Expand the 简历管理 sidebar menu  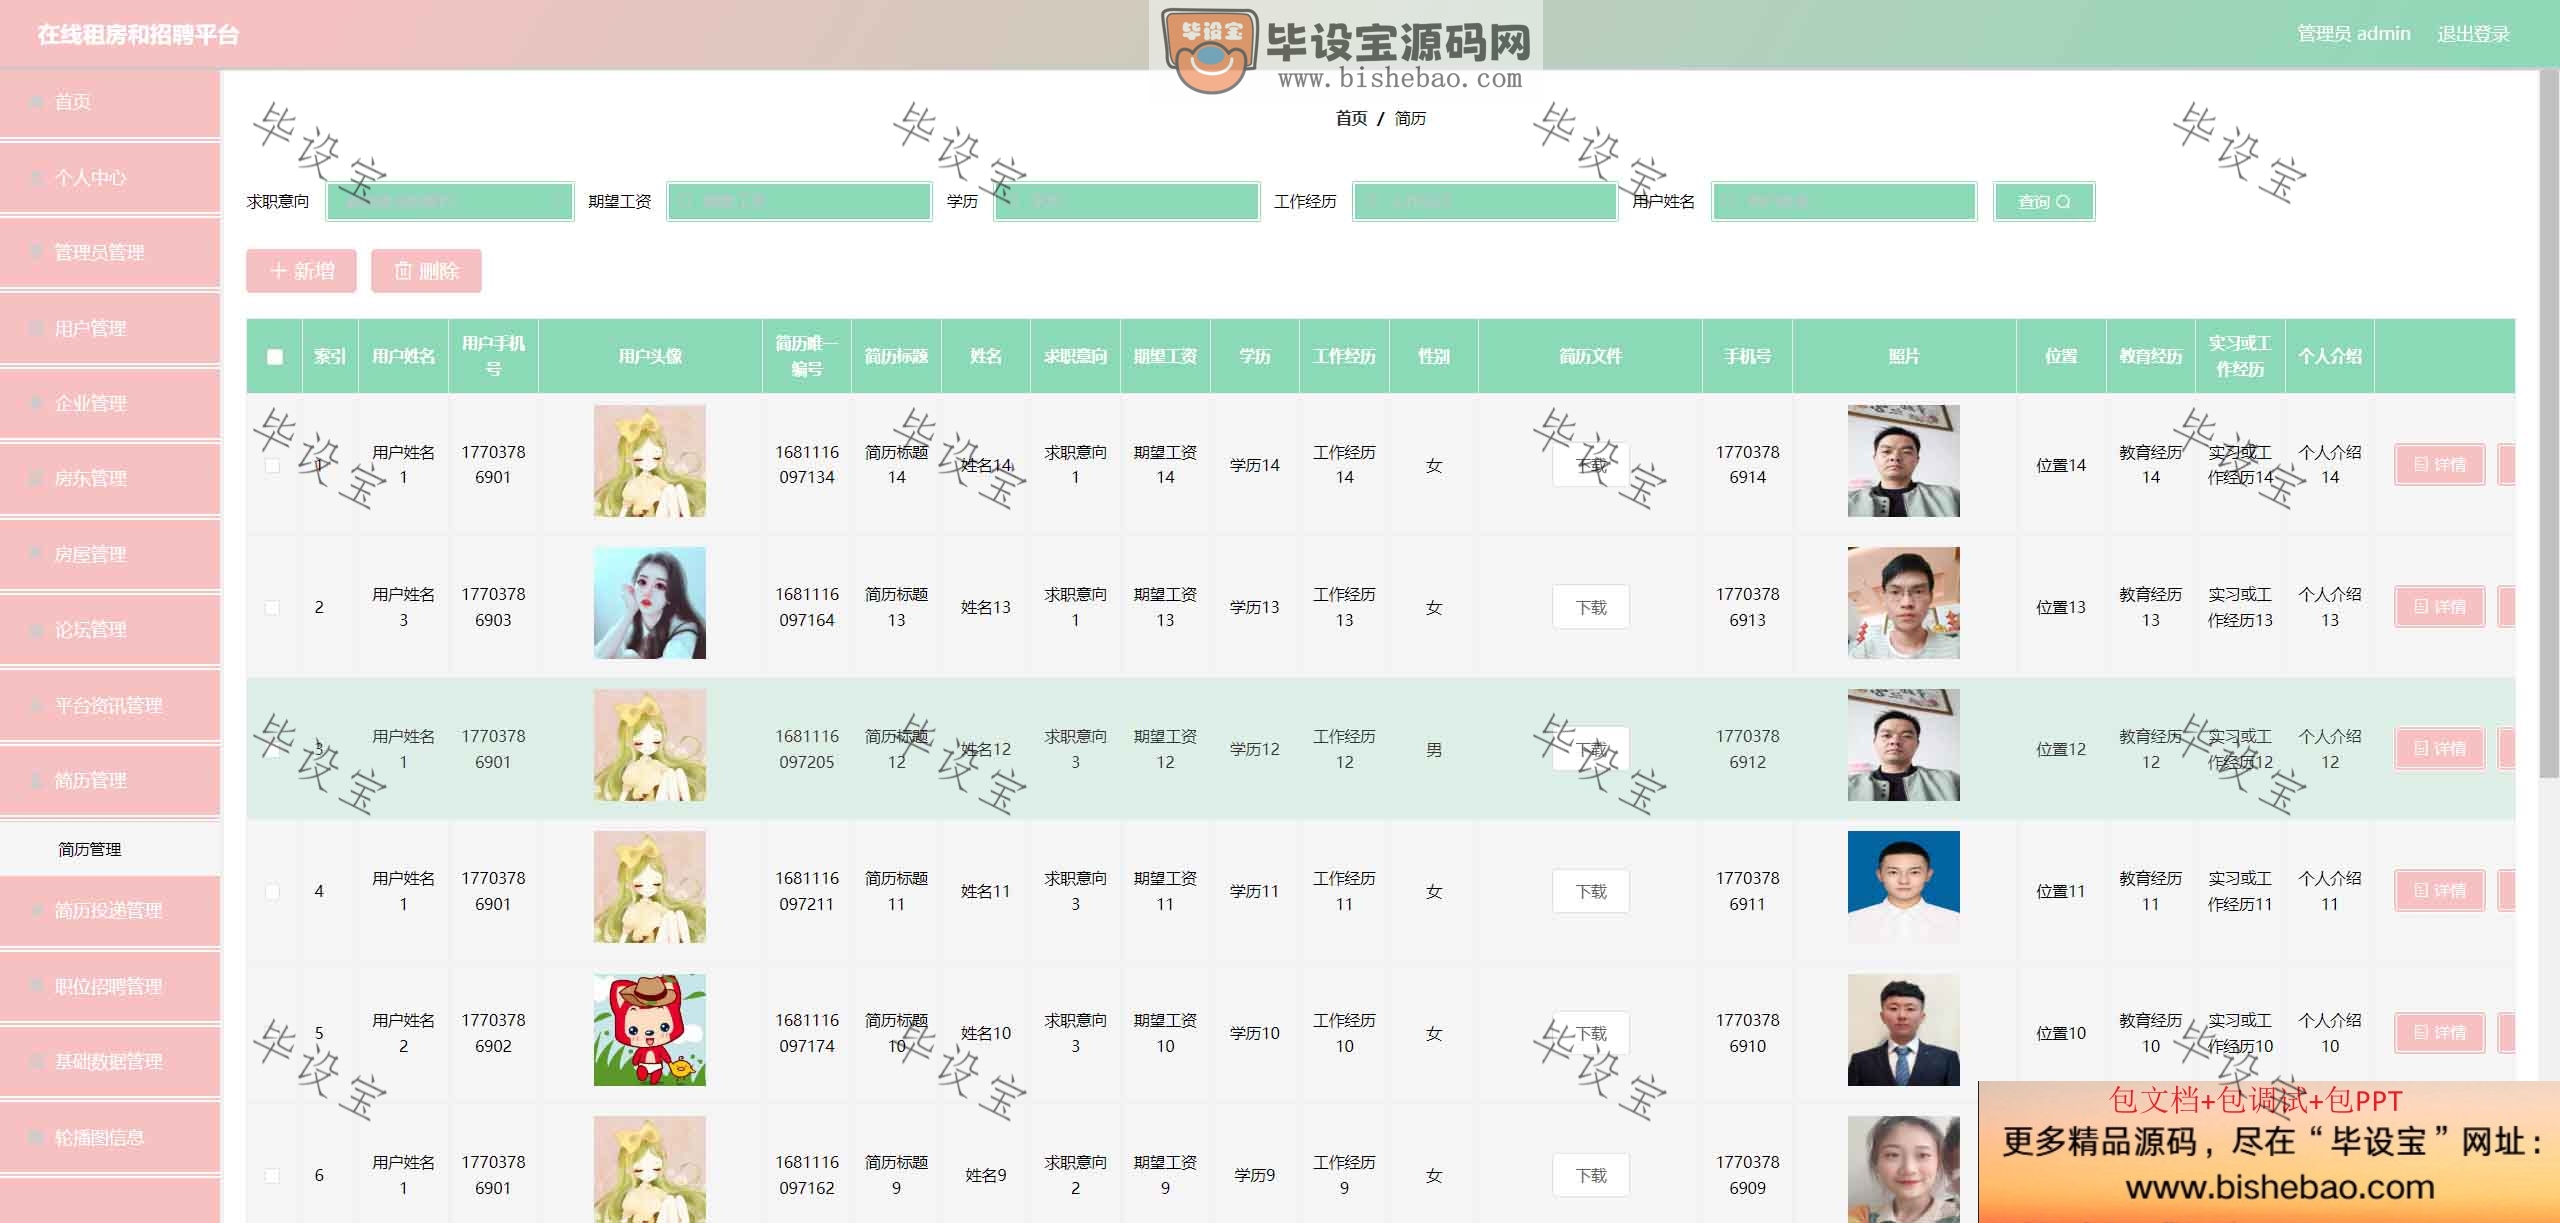pyautogui.click(x=110, y=780)
